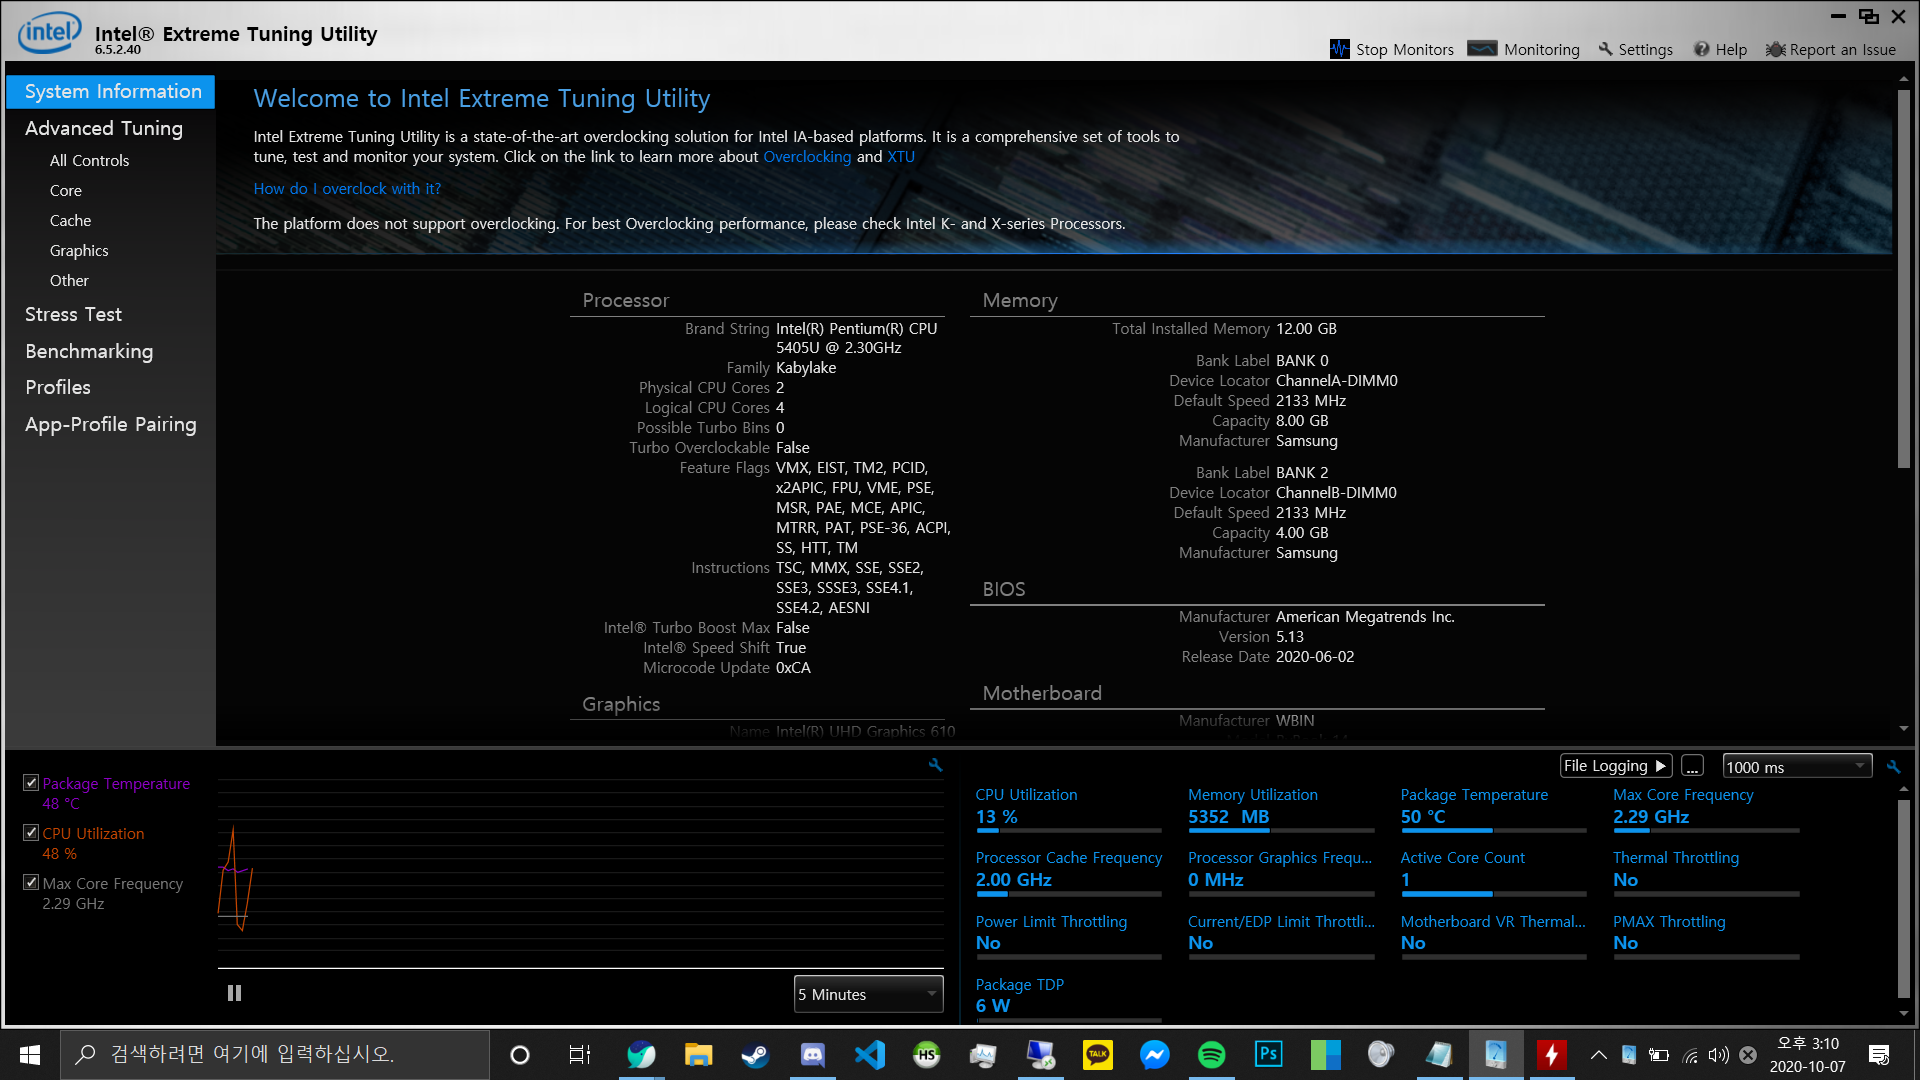Click the Help question mark icon
1920x1080 pixels.
(1702, 49)
